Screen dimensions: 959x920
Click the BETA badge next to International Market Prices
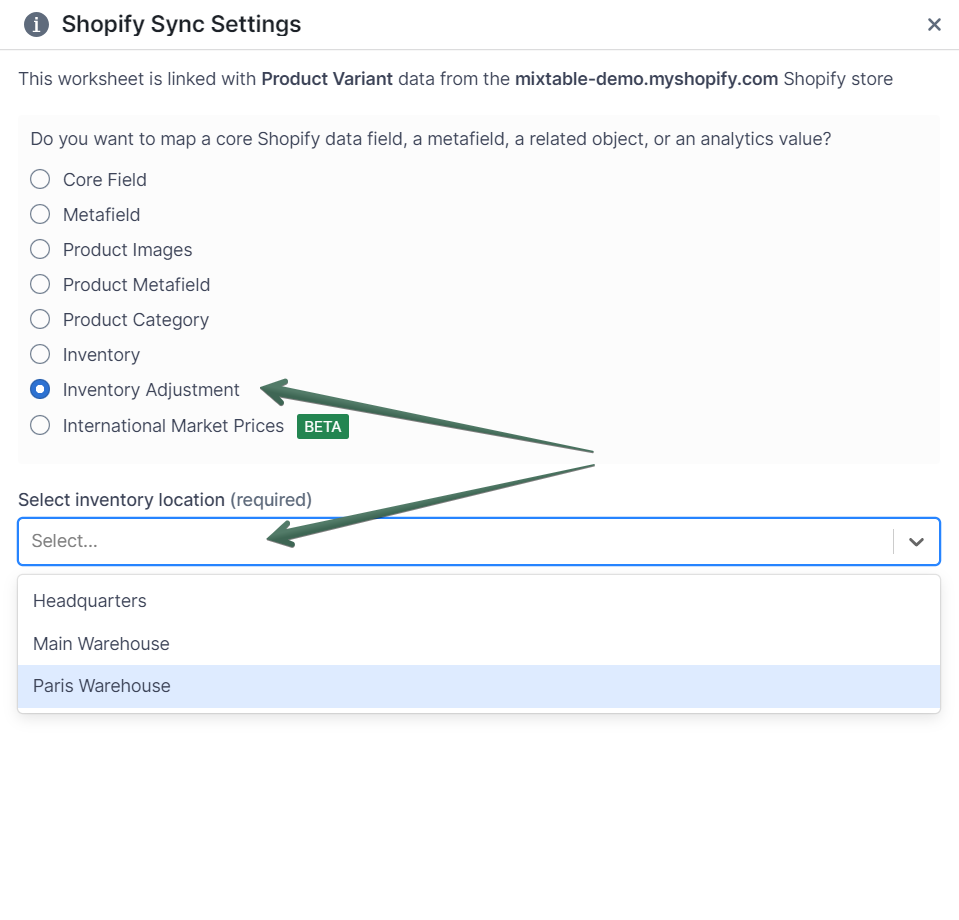(322, 426)
